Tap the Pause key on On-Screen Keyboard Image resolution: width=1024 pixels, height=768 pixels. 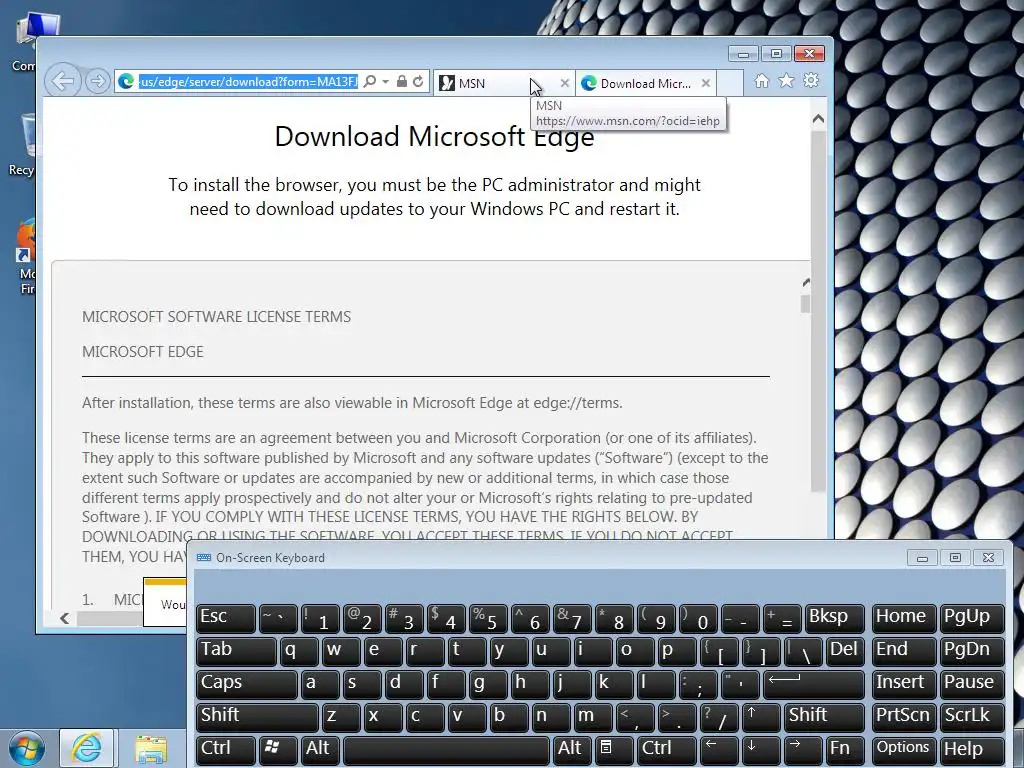(972, 683)
